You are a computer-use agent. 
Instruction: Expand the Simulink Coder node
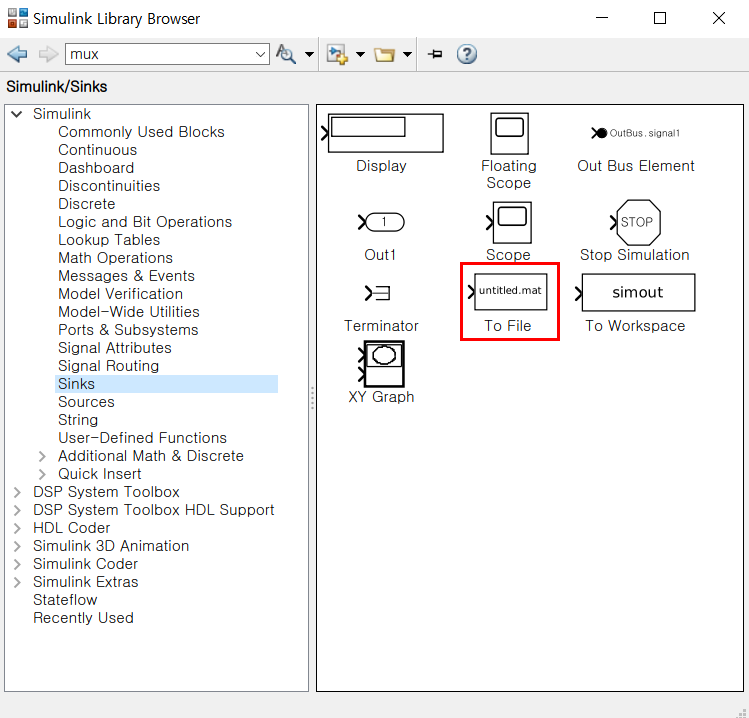click(17, 564)
